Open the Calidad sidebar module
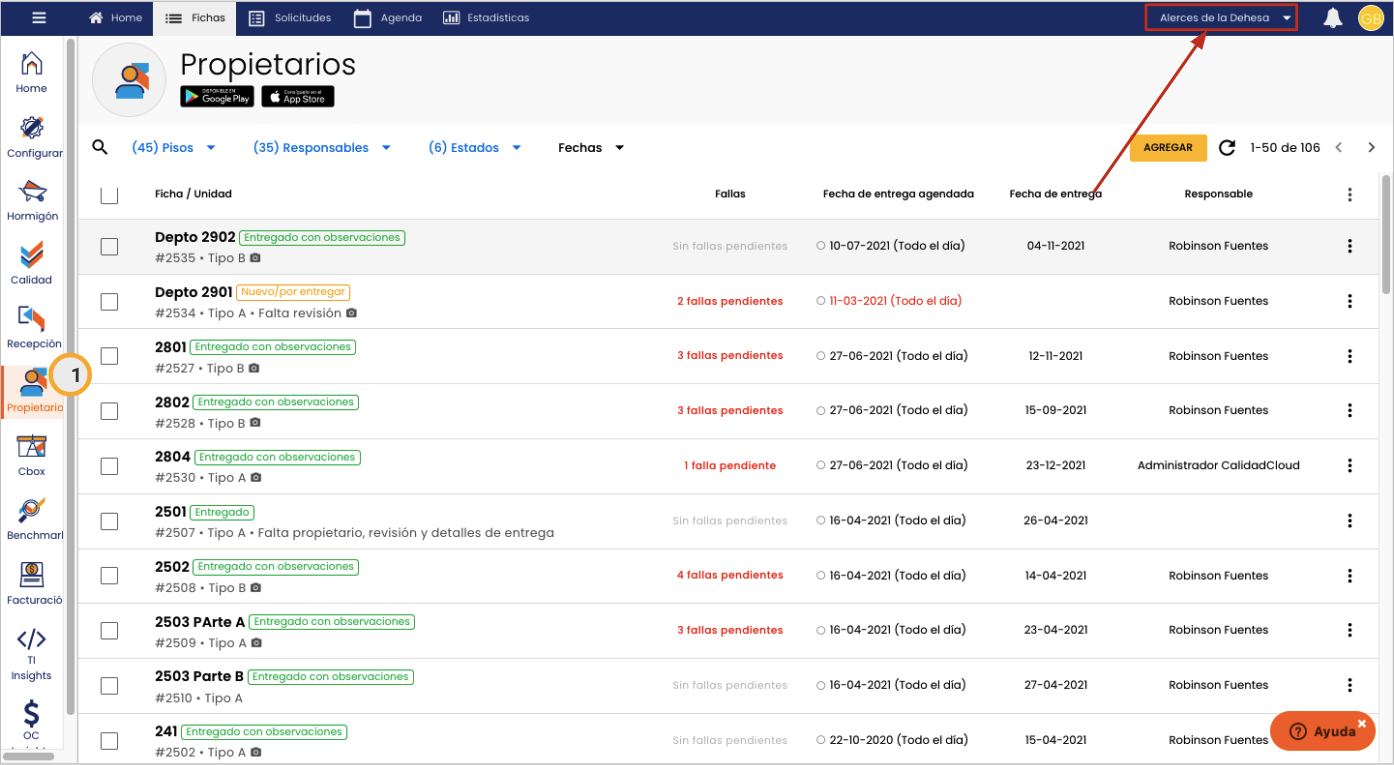Image resolution: width=1394 pixels, height=765 pixels. 32,264
